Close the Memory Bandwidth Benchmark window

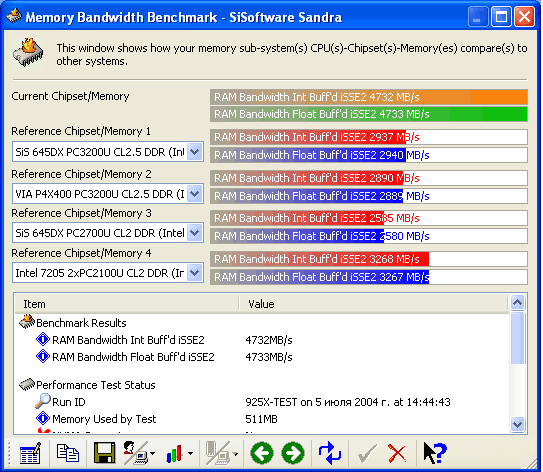pos(524,16)
